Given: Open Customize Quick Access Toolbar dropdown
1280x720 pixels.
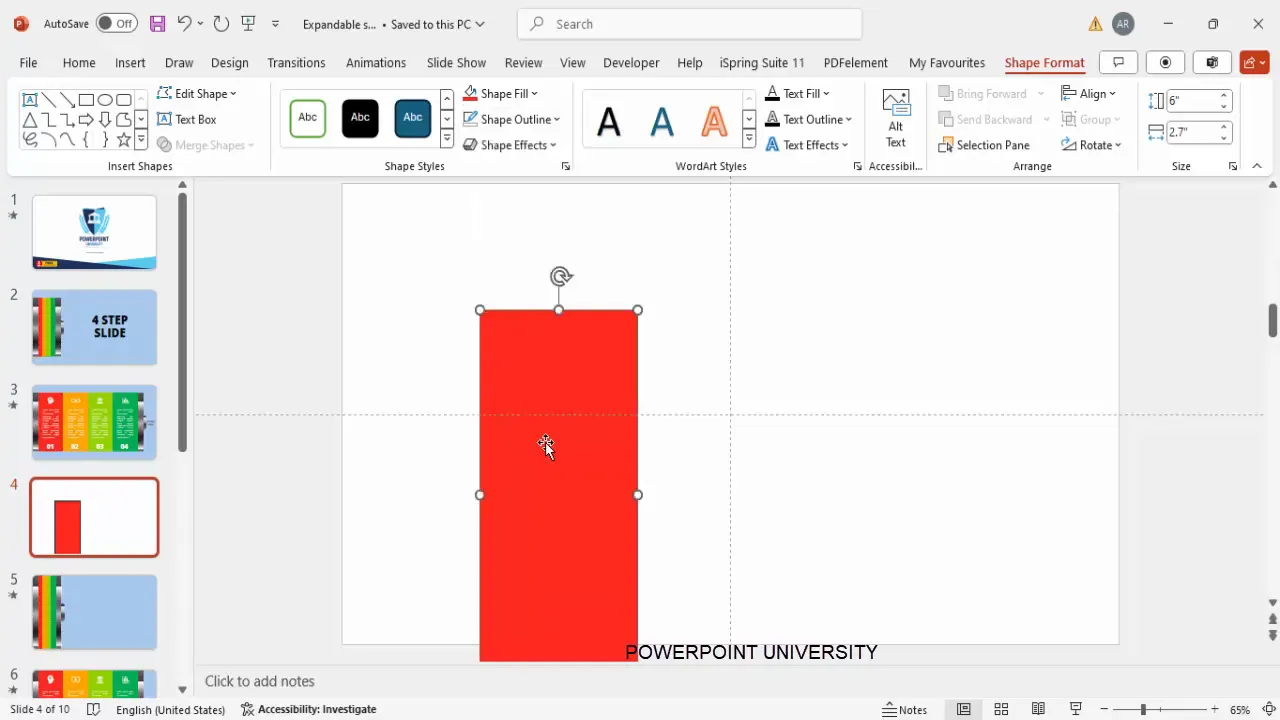Looking at the screenshot, I should pos(276,24).
